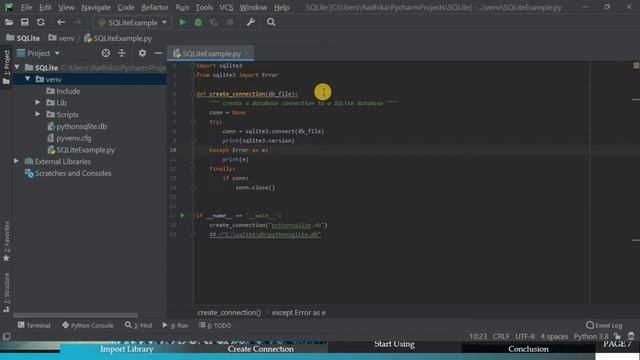Open the VCS menu
The width and height of the screenshot is (640, 360).
[x=226, y=7]
